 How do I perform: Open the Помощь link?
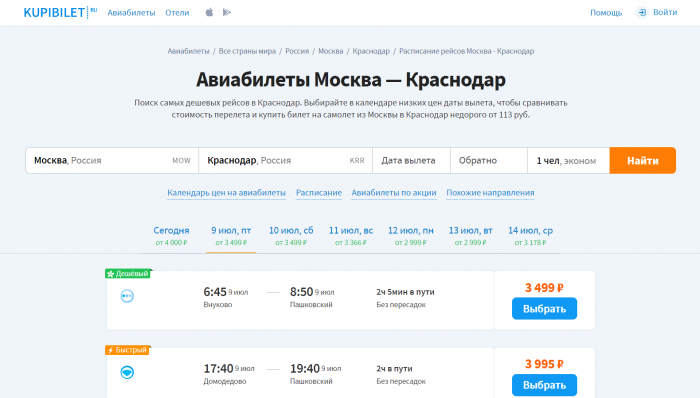point(606,13)
